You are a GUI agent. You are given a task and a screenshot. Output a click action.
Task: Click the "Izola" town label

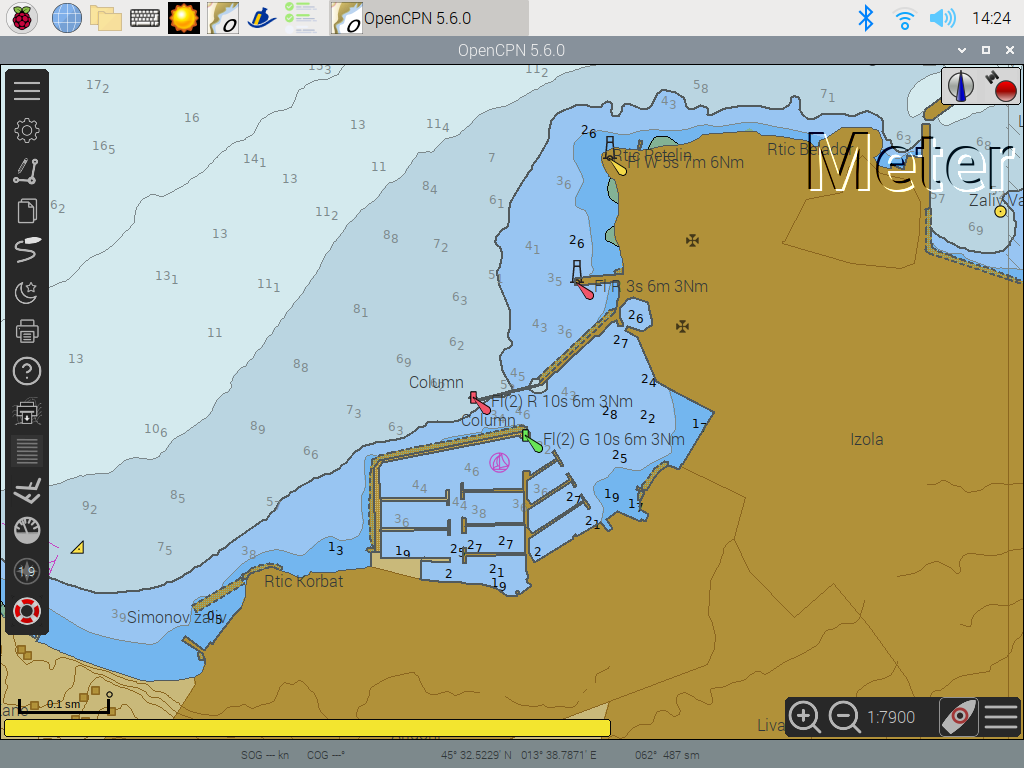tap(867, 440)
